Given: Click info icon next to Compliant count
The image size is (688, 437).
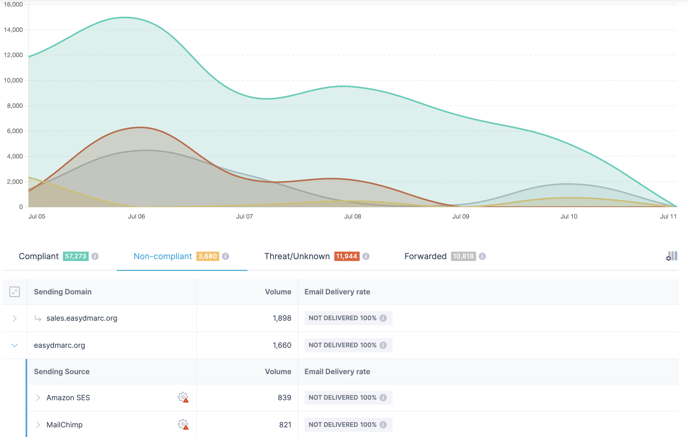Looking at the screenshot, I should [x=96, y=257].
